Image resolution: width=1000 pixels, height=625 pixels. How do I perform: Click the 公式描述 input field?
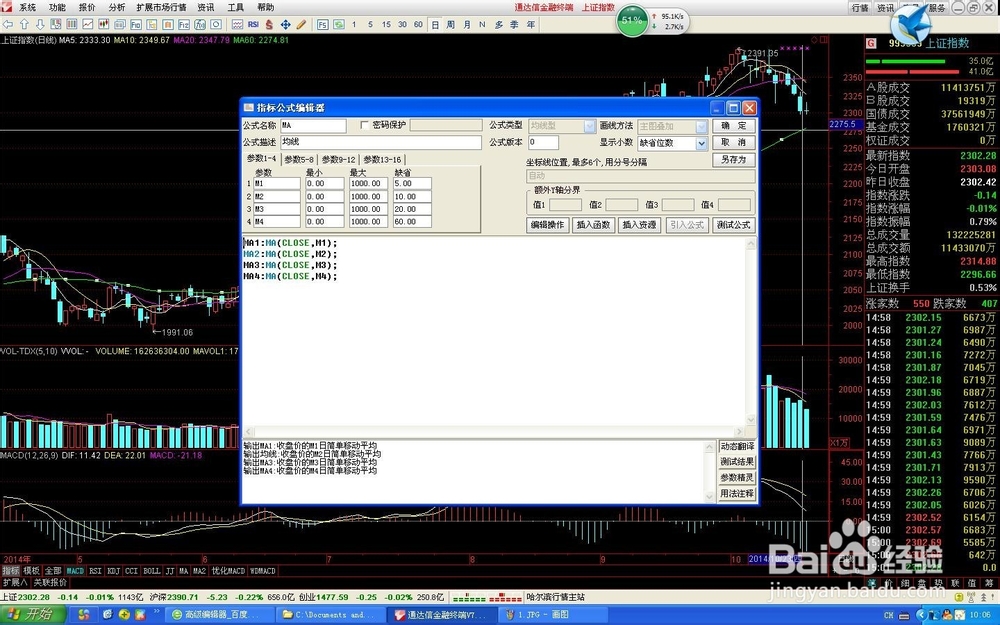point(380,142)
